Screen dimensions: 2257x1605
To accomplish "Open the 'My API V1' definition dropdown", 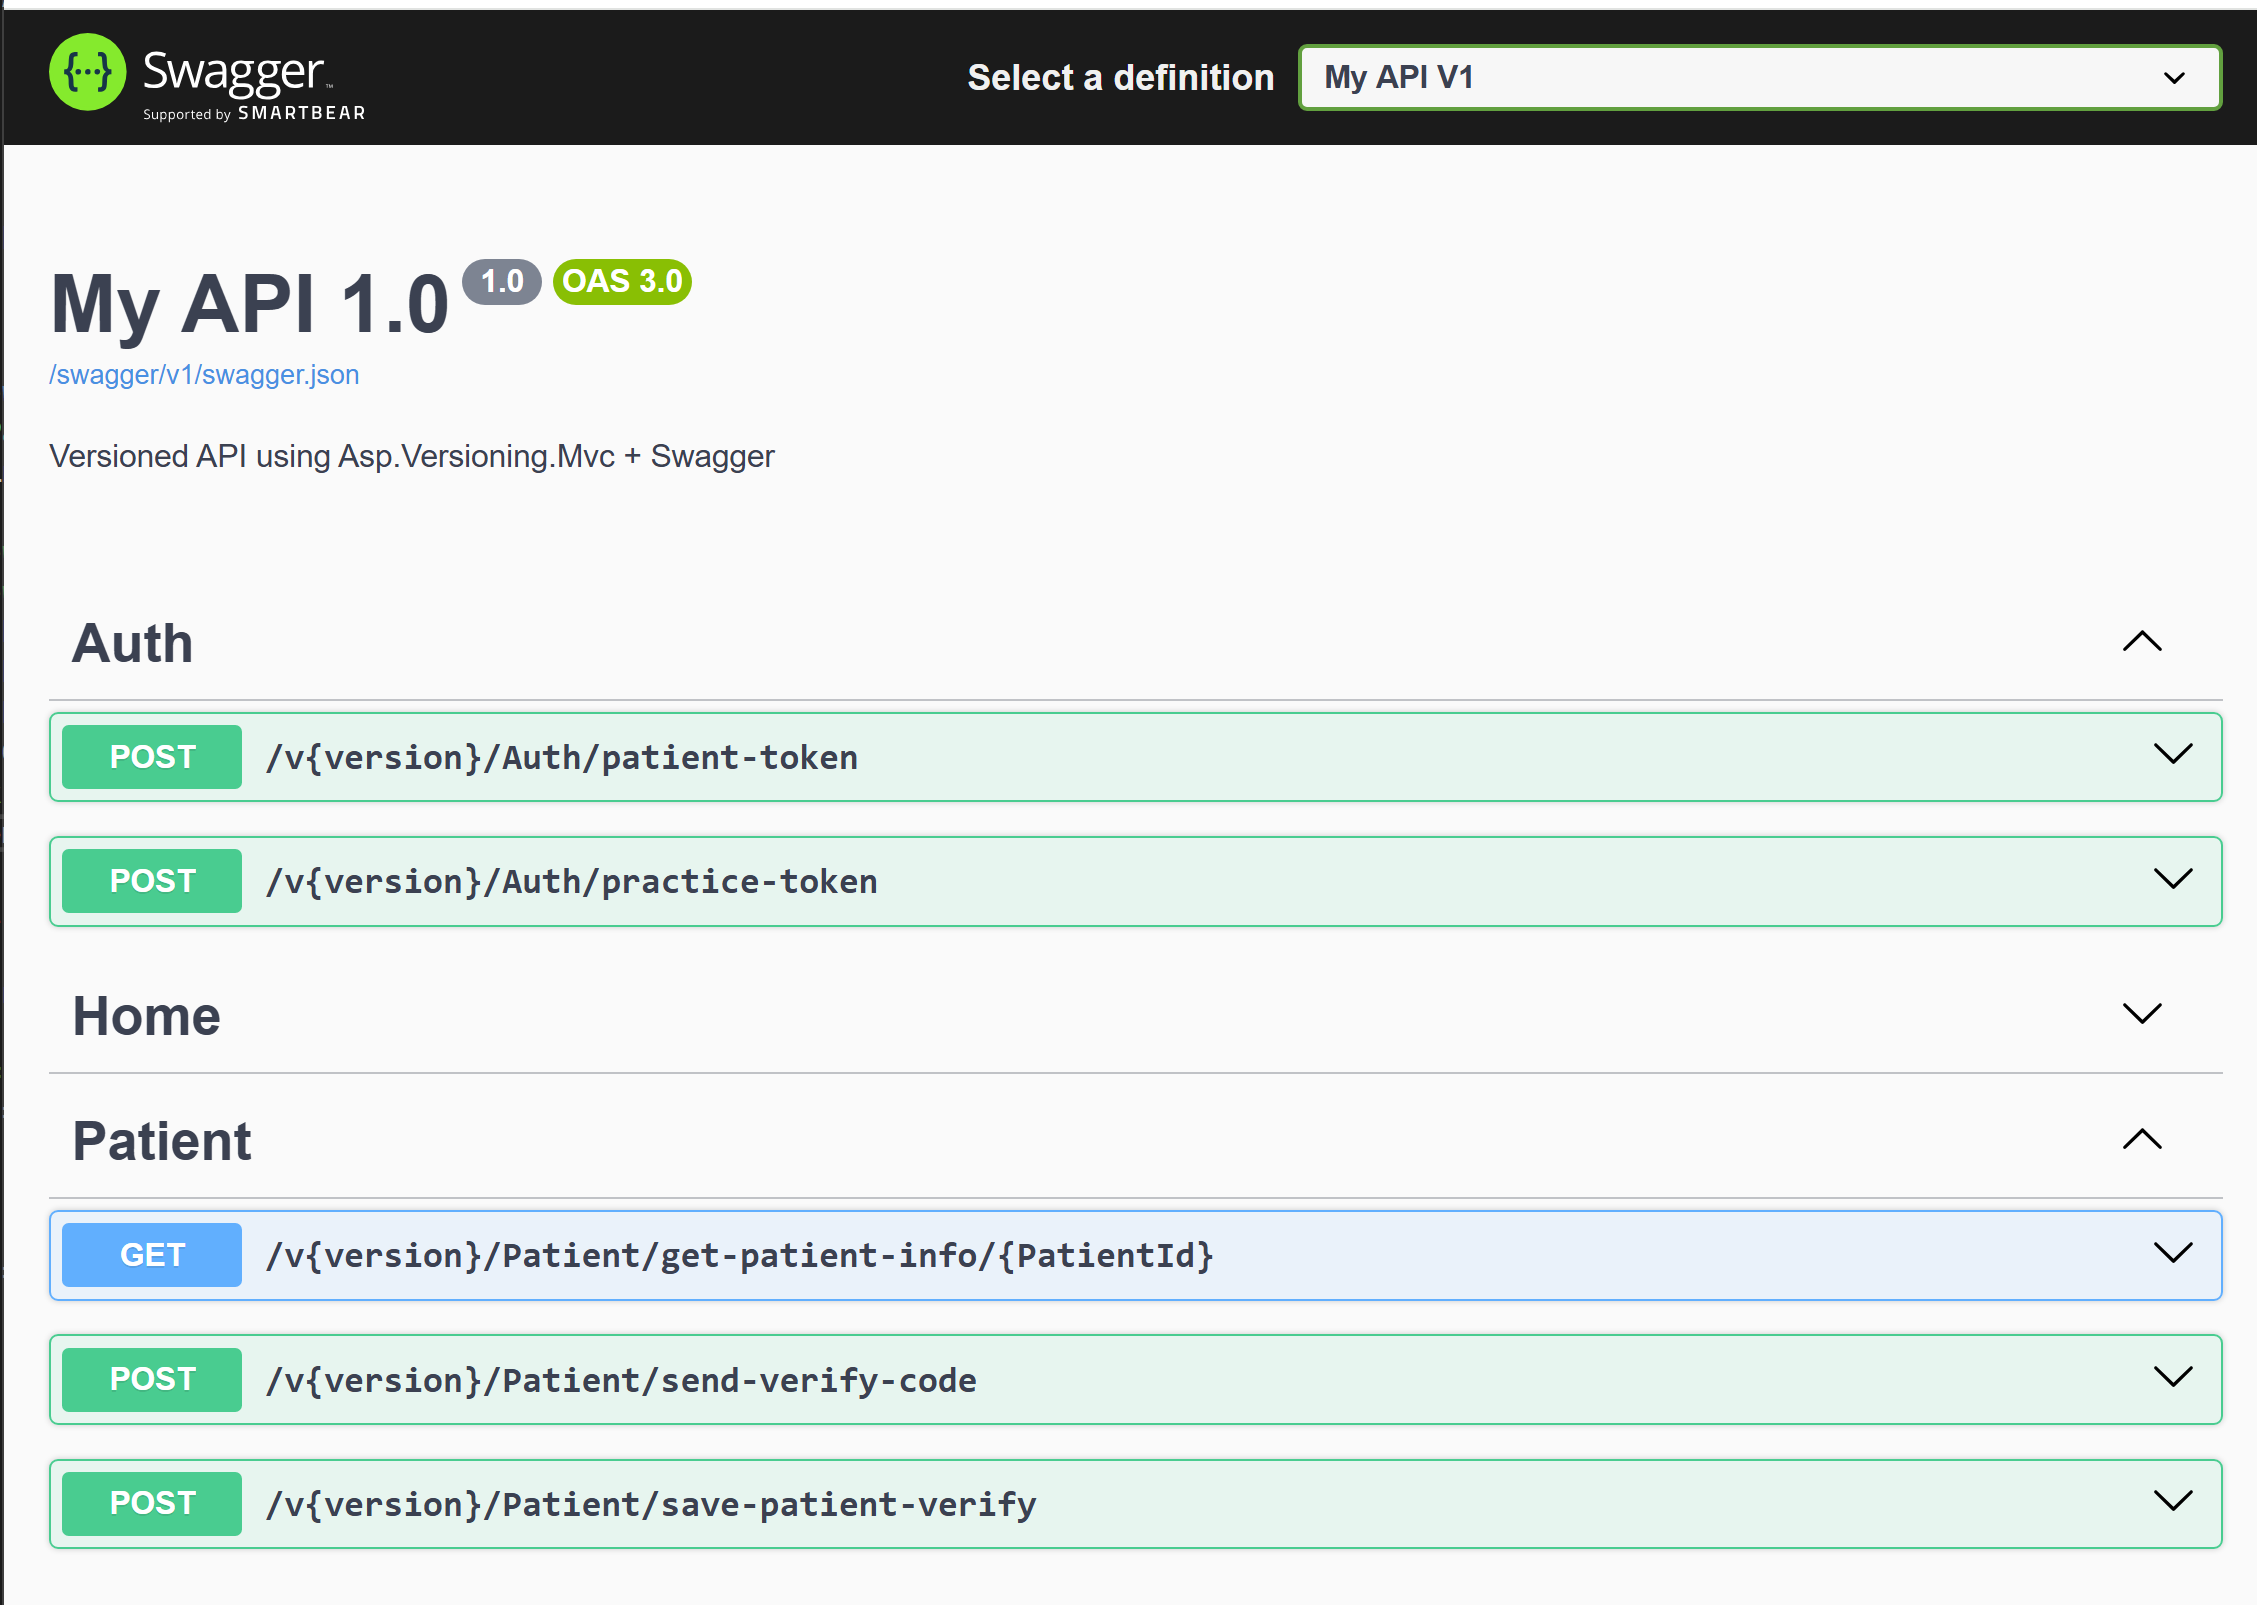I will [1759, 77].
